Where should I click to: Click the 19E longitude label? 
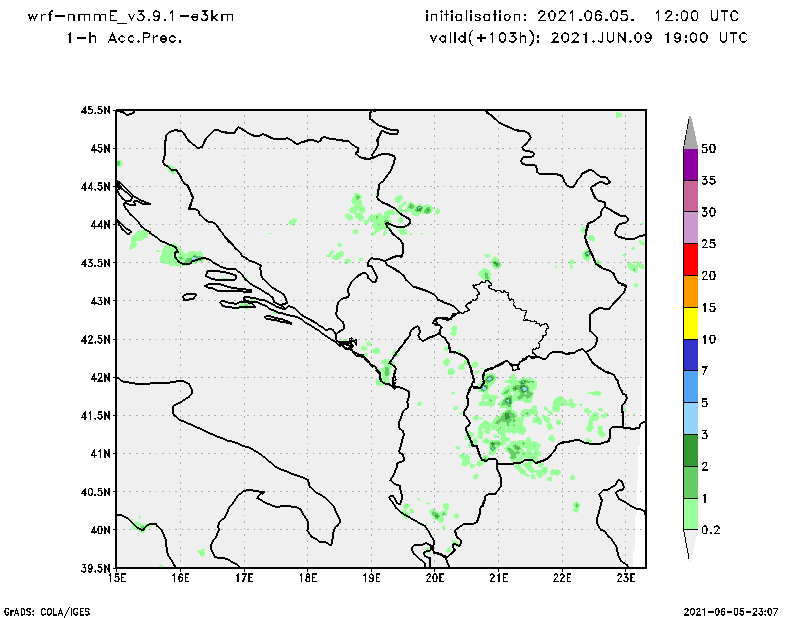(371, 578)
